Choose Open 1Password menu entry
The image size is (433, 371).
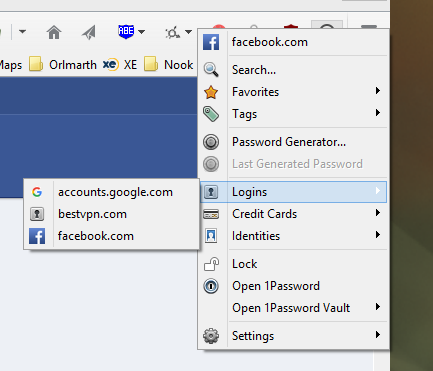pos(293,286)
